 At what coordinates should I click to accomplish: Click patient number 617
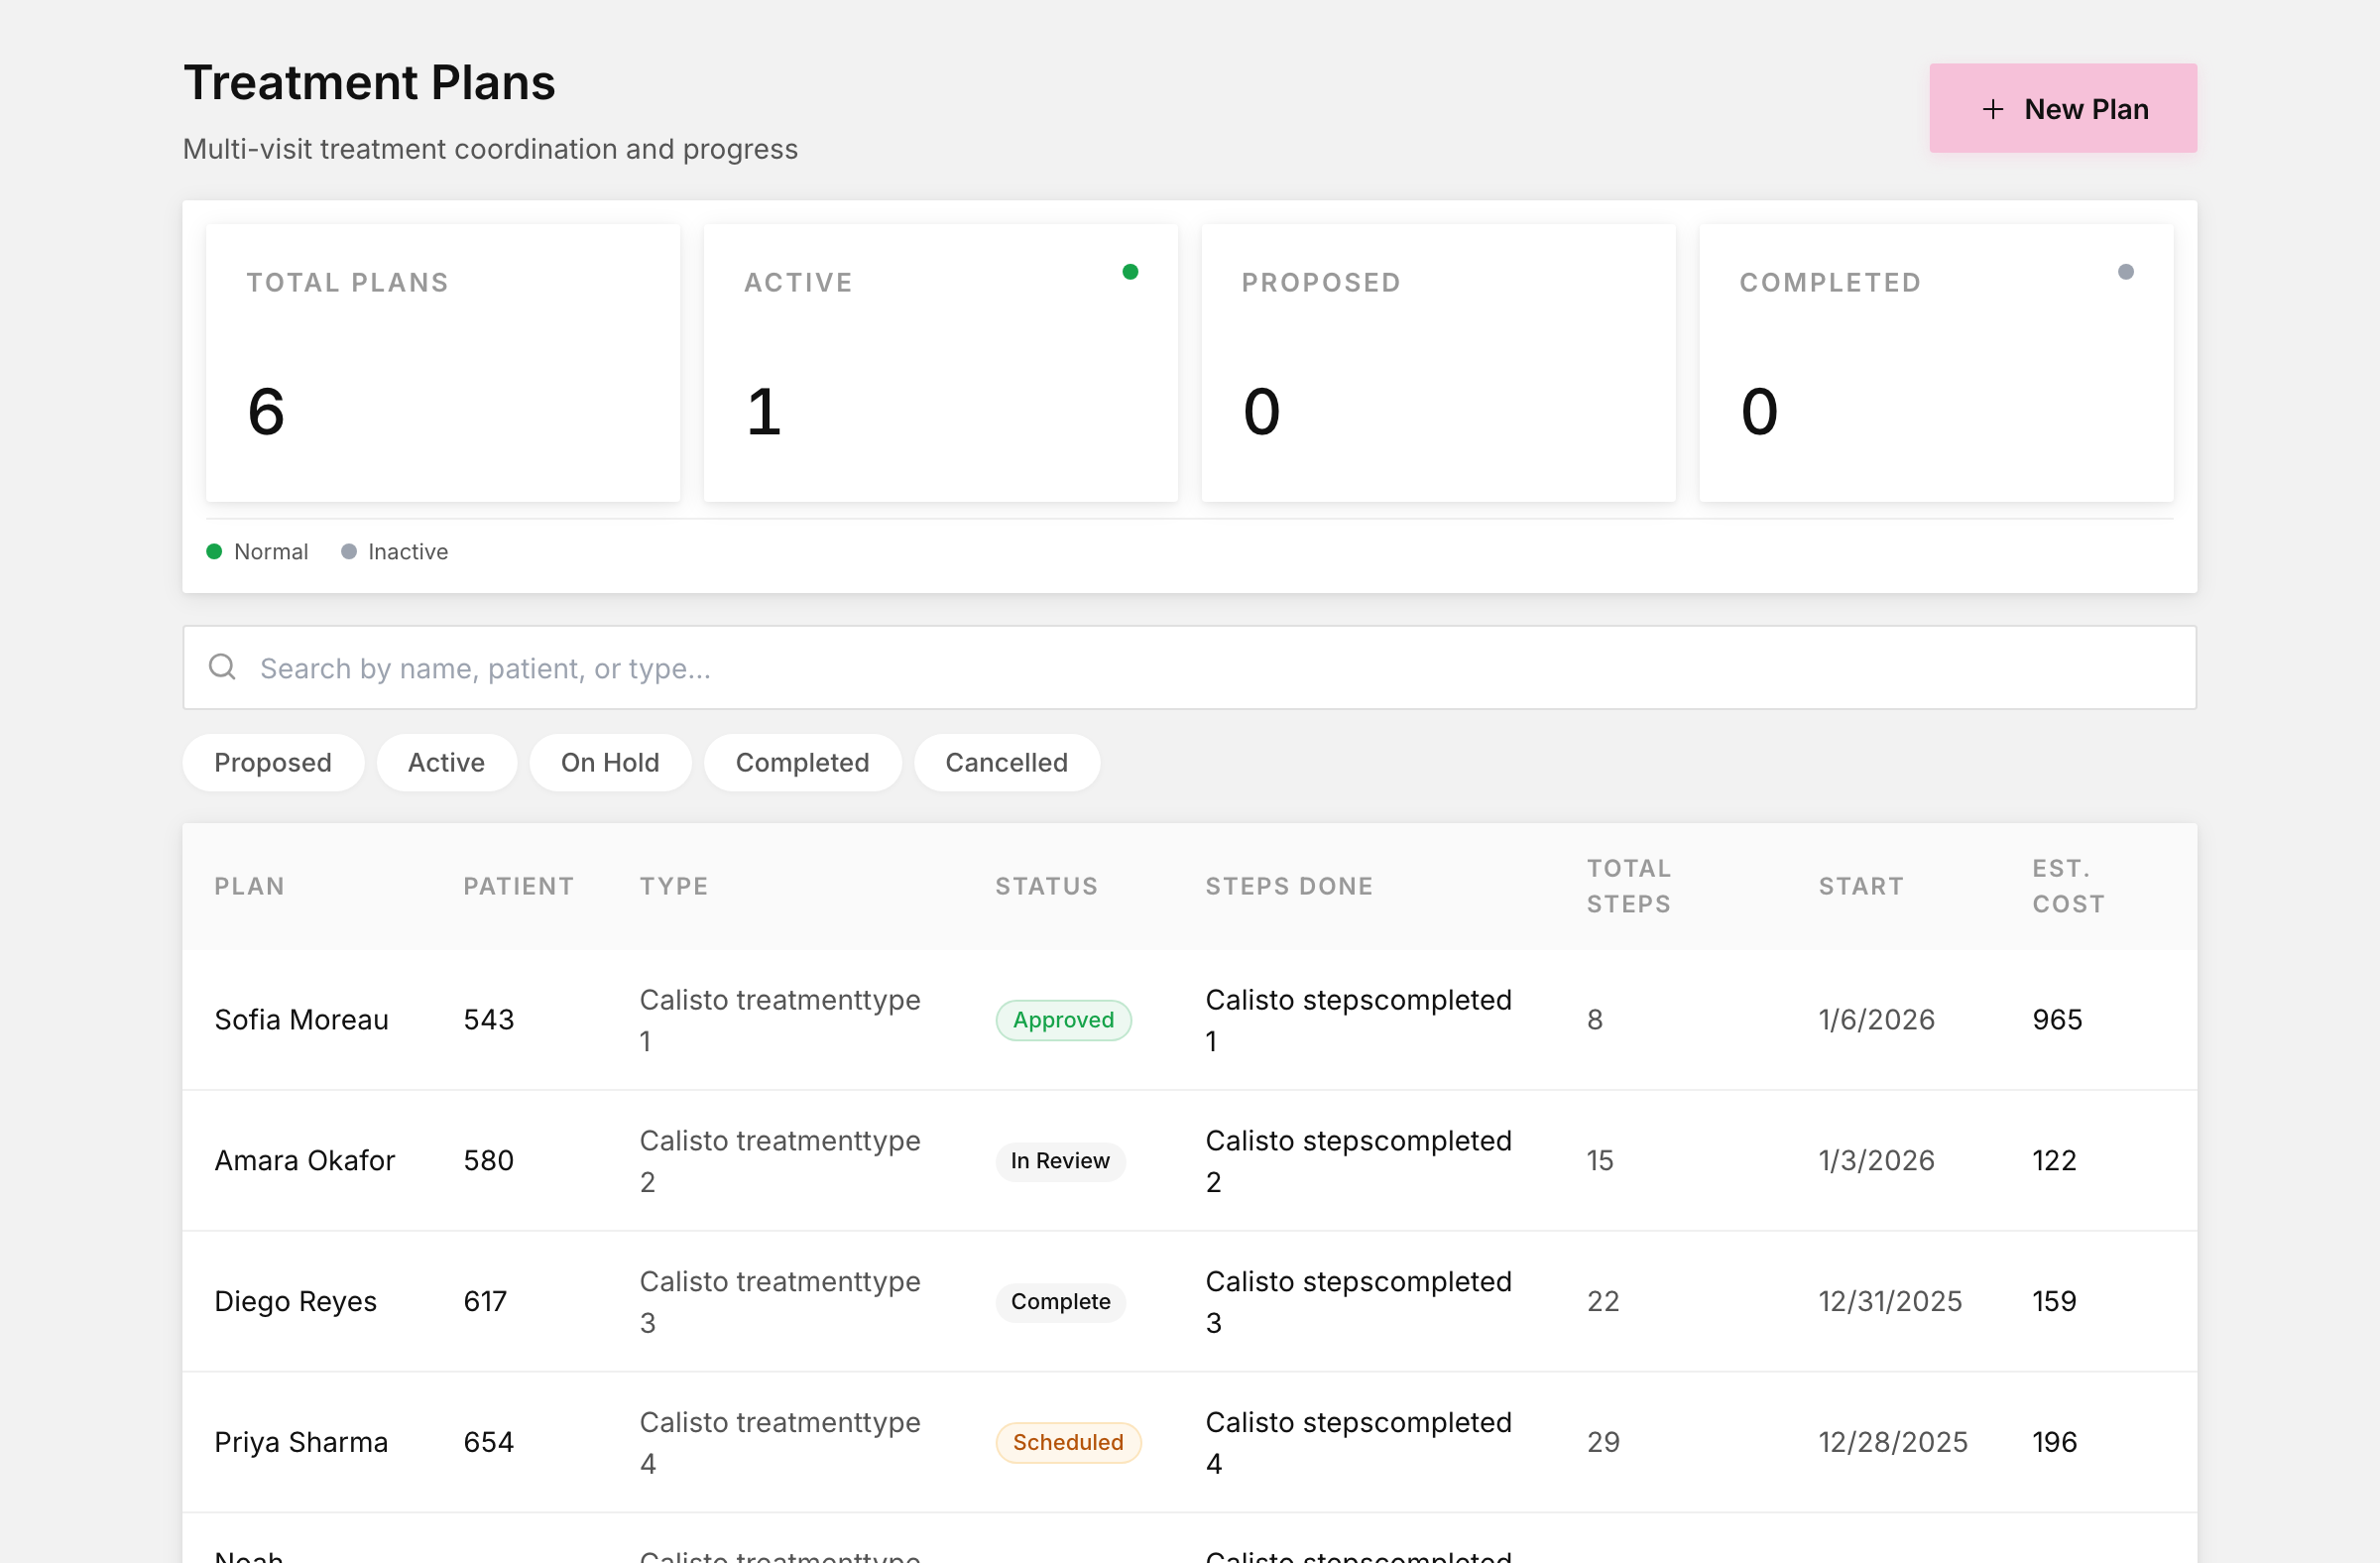tap(485, 1302)
